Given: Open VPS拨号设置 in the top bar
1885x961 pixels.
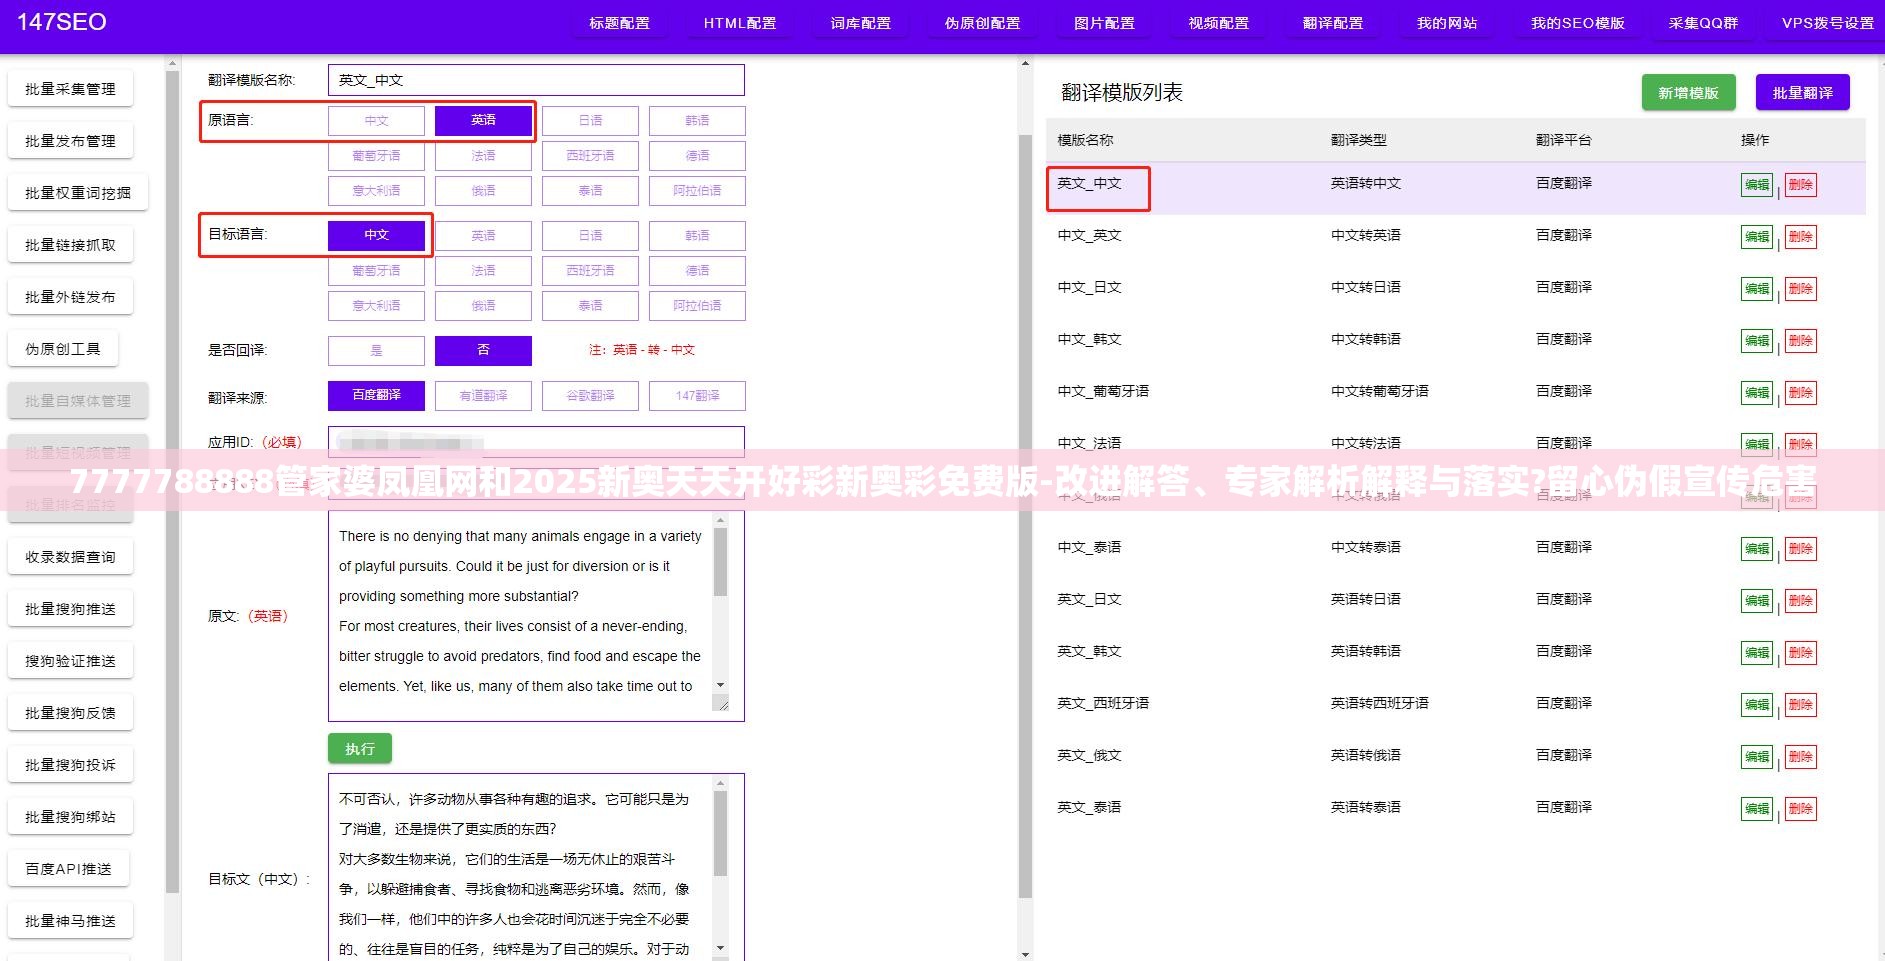Looking at the screenshot, I should tap(1827, 23).
